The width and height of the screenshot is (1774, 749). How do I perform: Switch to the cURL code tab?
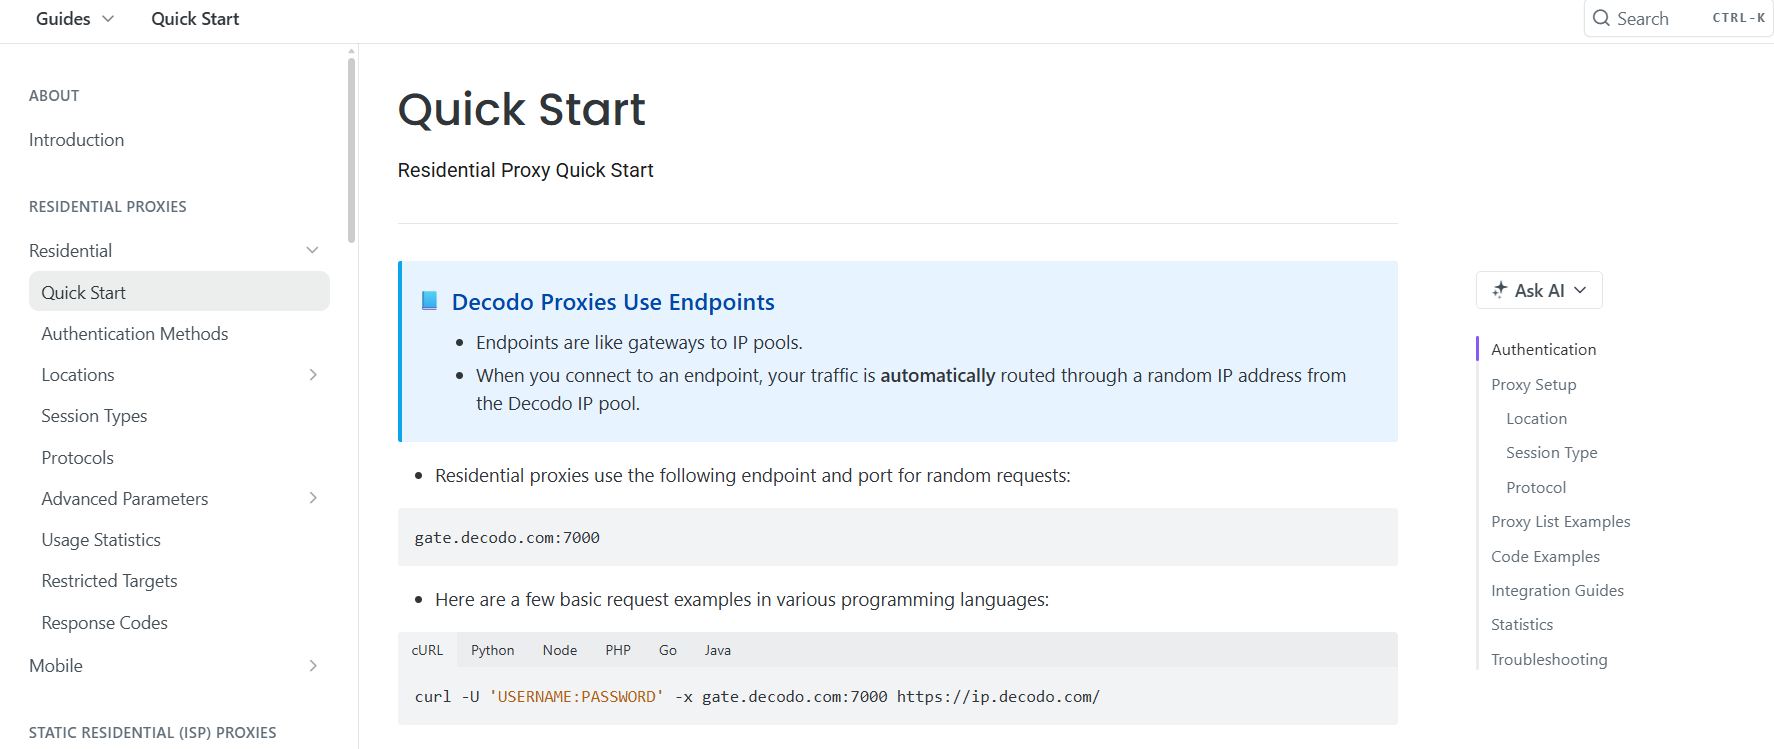[x=427, y=650]
